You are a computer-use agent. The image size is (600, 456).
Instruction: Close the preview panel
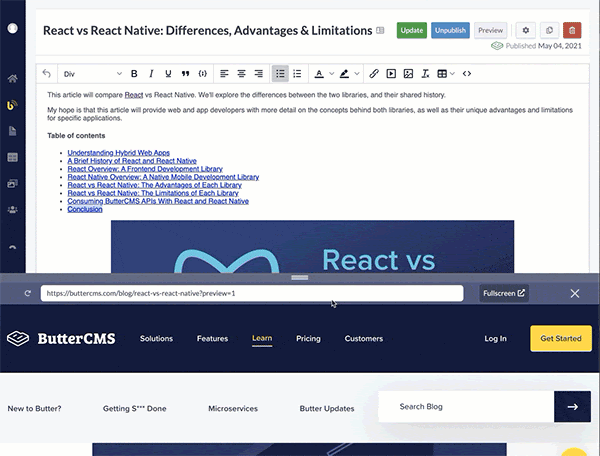[575, 293]
